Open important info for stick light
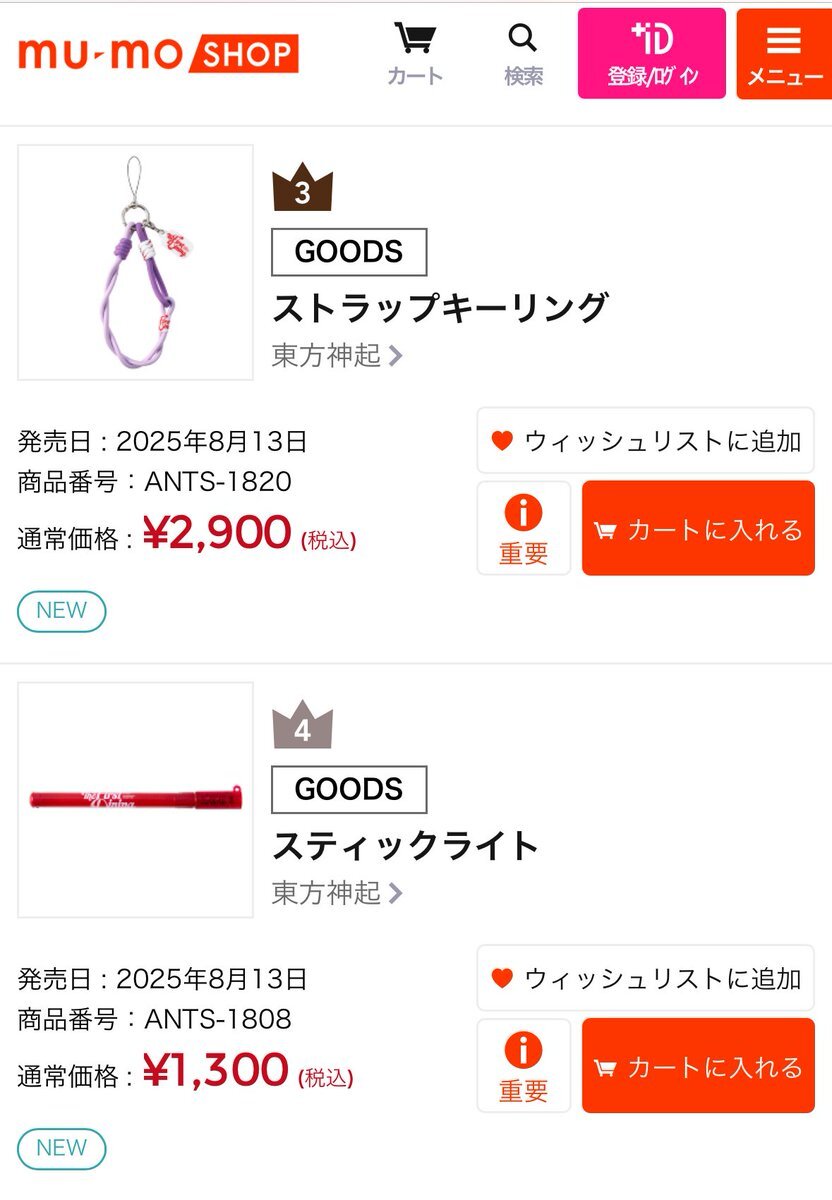The width and height of the screenshot is (832, 1200). (x=524, y=1066)
